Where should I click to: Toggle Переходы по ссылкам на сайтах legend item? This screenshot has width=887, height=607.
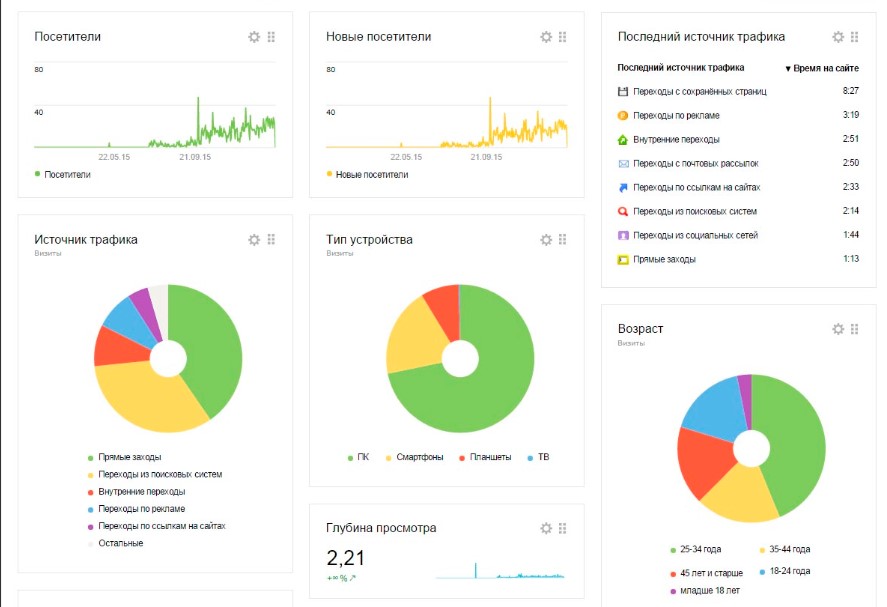157,526
